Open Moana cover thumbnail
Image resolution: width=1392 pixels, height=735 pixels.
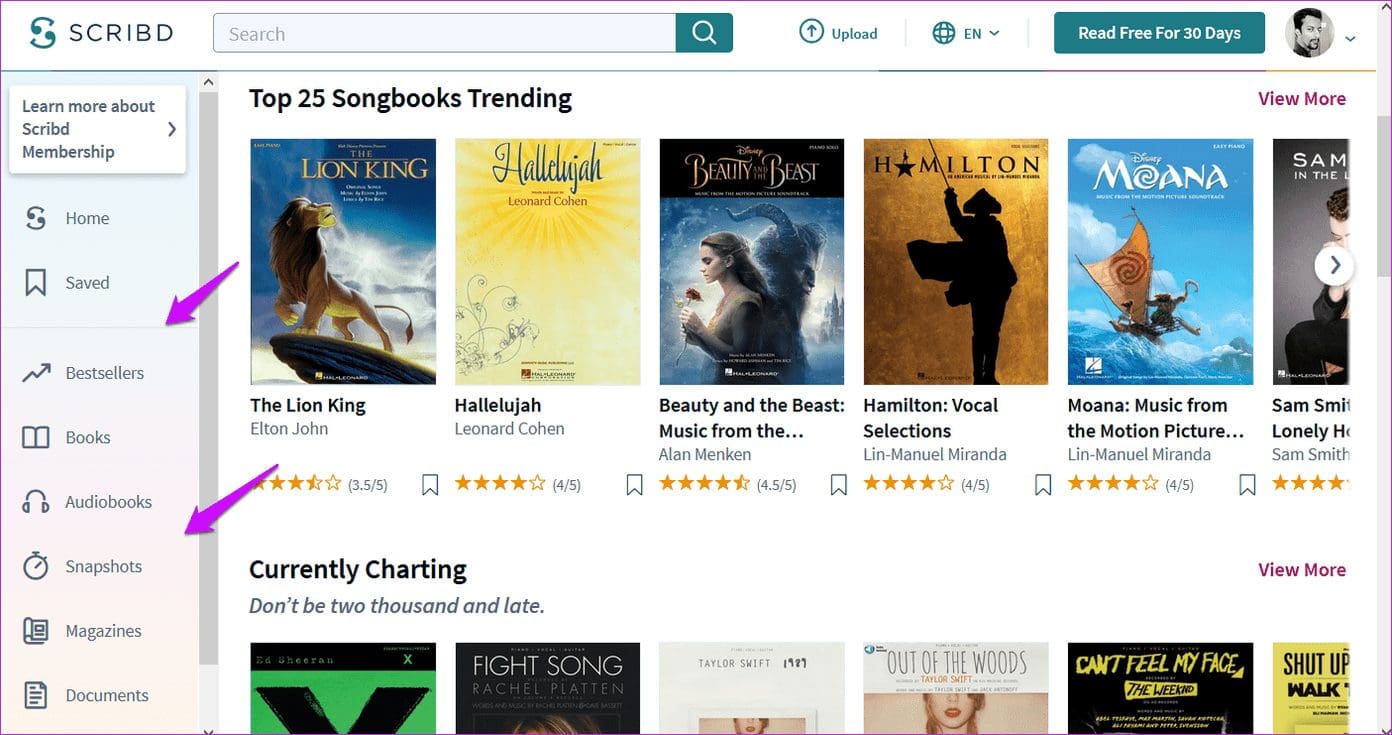click(x=1160, y=262)
